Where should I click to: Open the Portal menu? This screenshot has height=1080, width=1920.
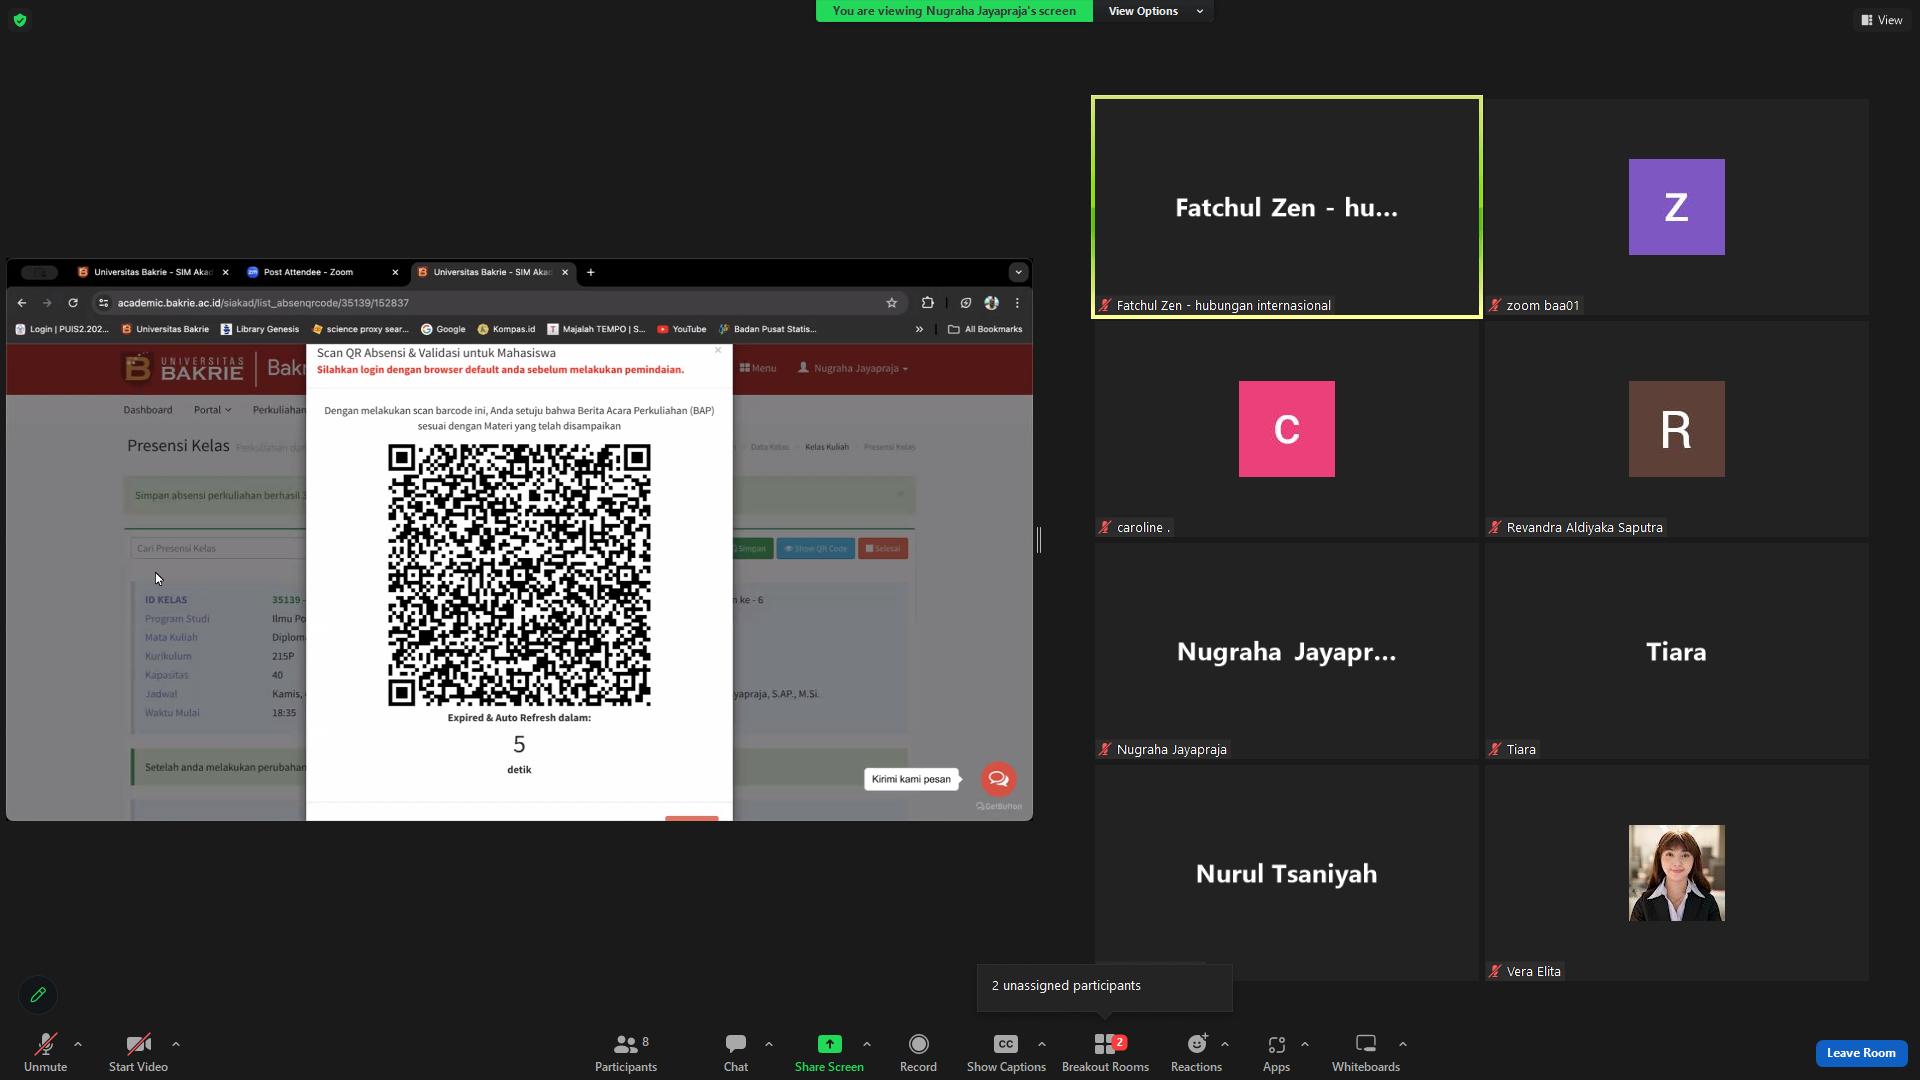tap(212, 410)
